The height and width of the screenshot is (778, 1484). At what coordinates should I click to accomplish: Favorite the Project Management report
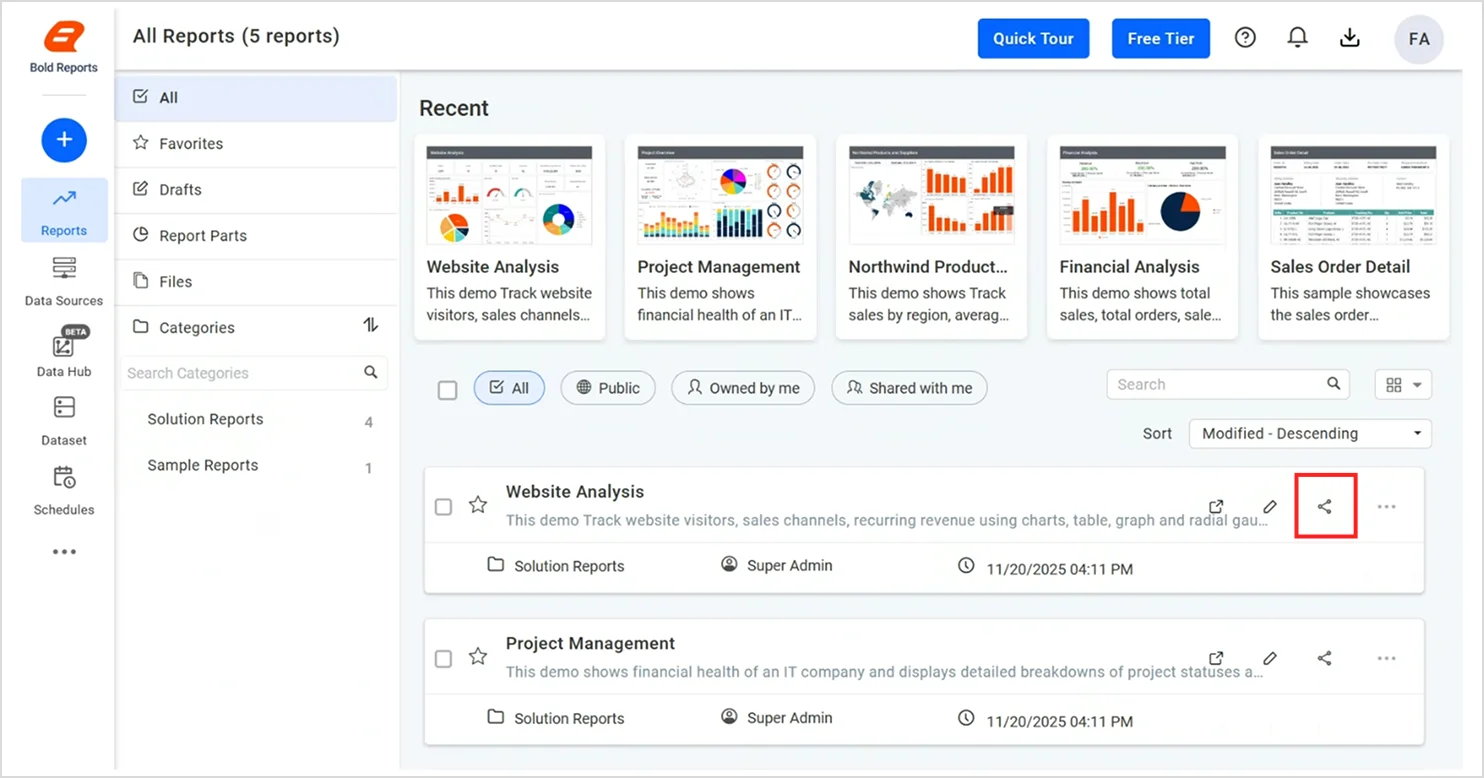478,657
